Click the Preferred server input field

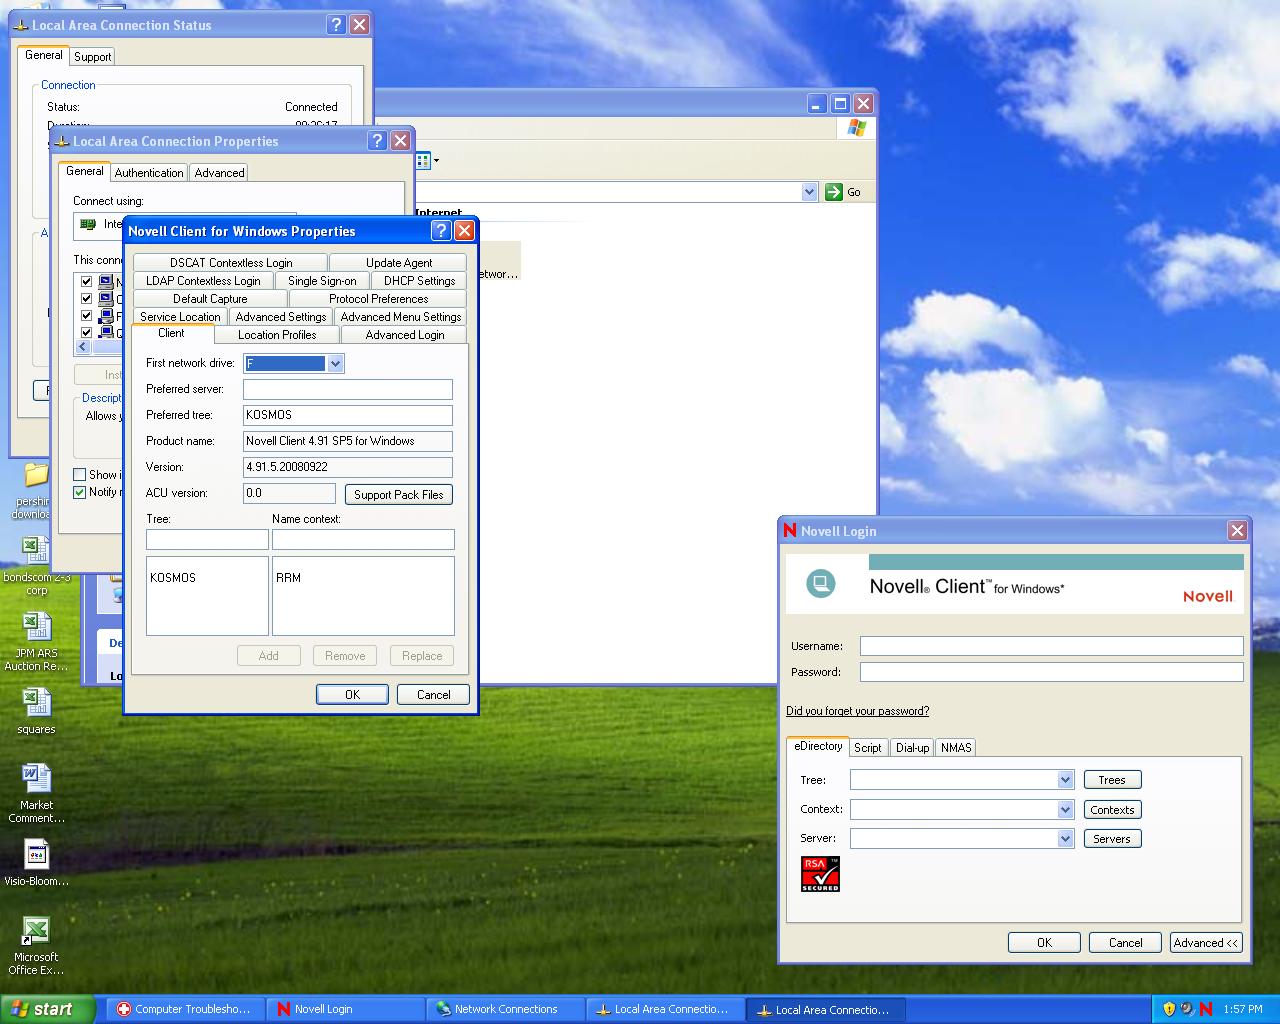348,389
